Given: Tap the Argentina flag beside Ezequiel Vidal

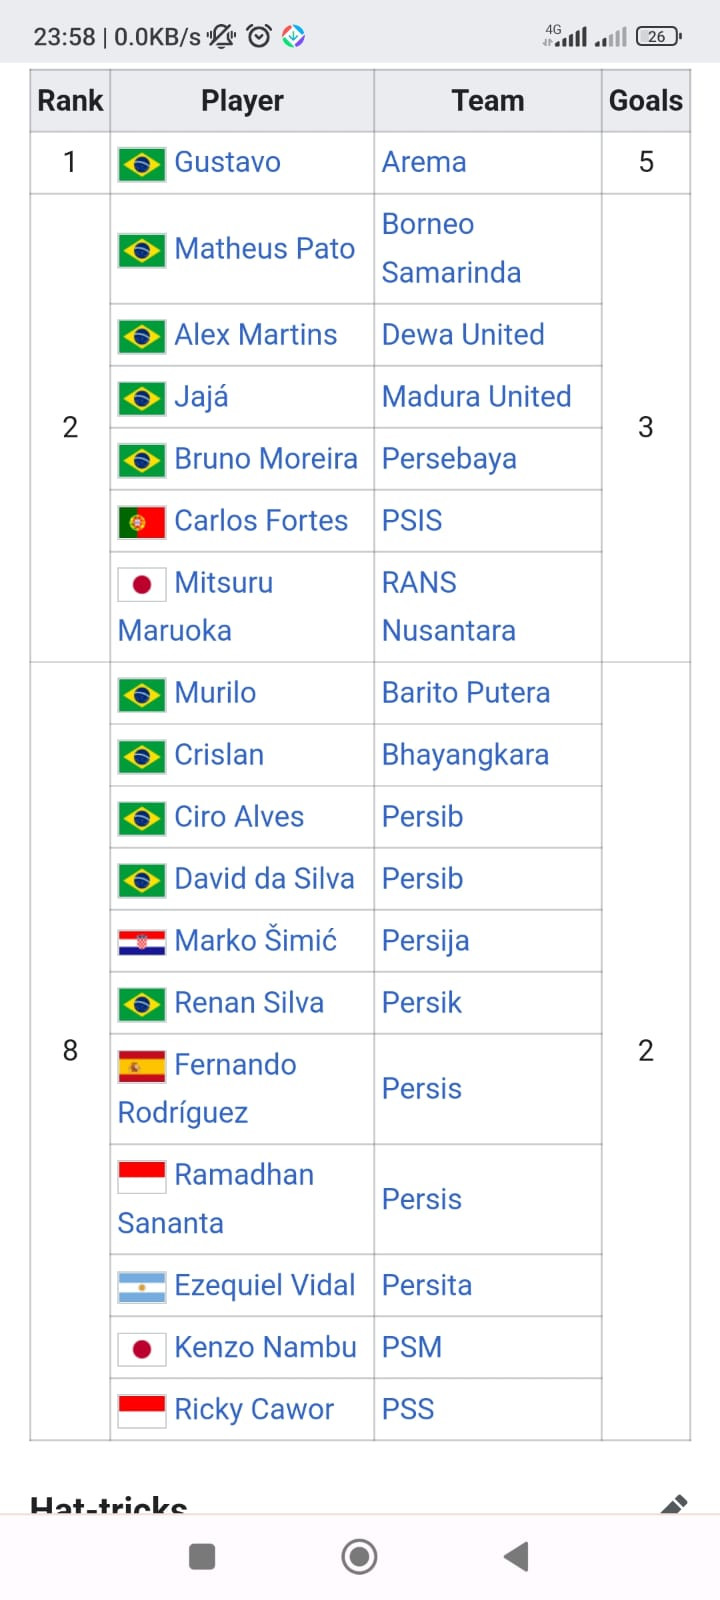Looking at the screenshot, I should [141, 1286].
